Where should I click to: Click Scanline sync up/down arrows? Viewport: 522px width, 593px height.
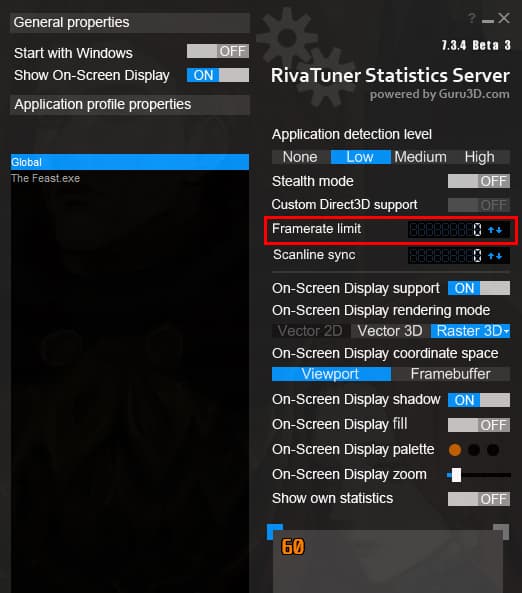(495, 256)
